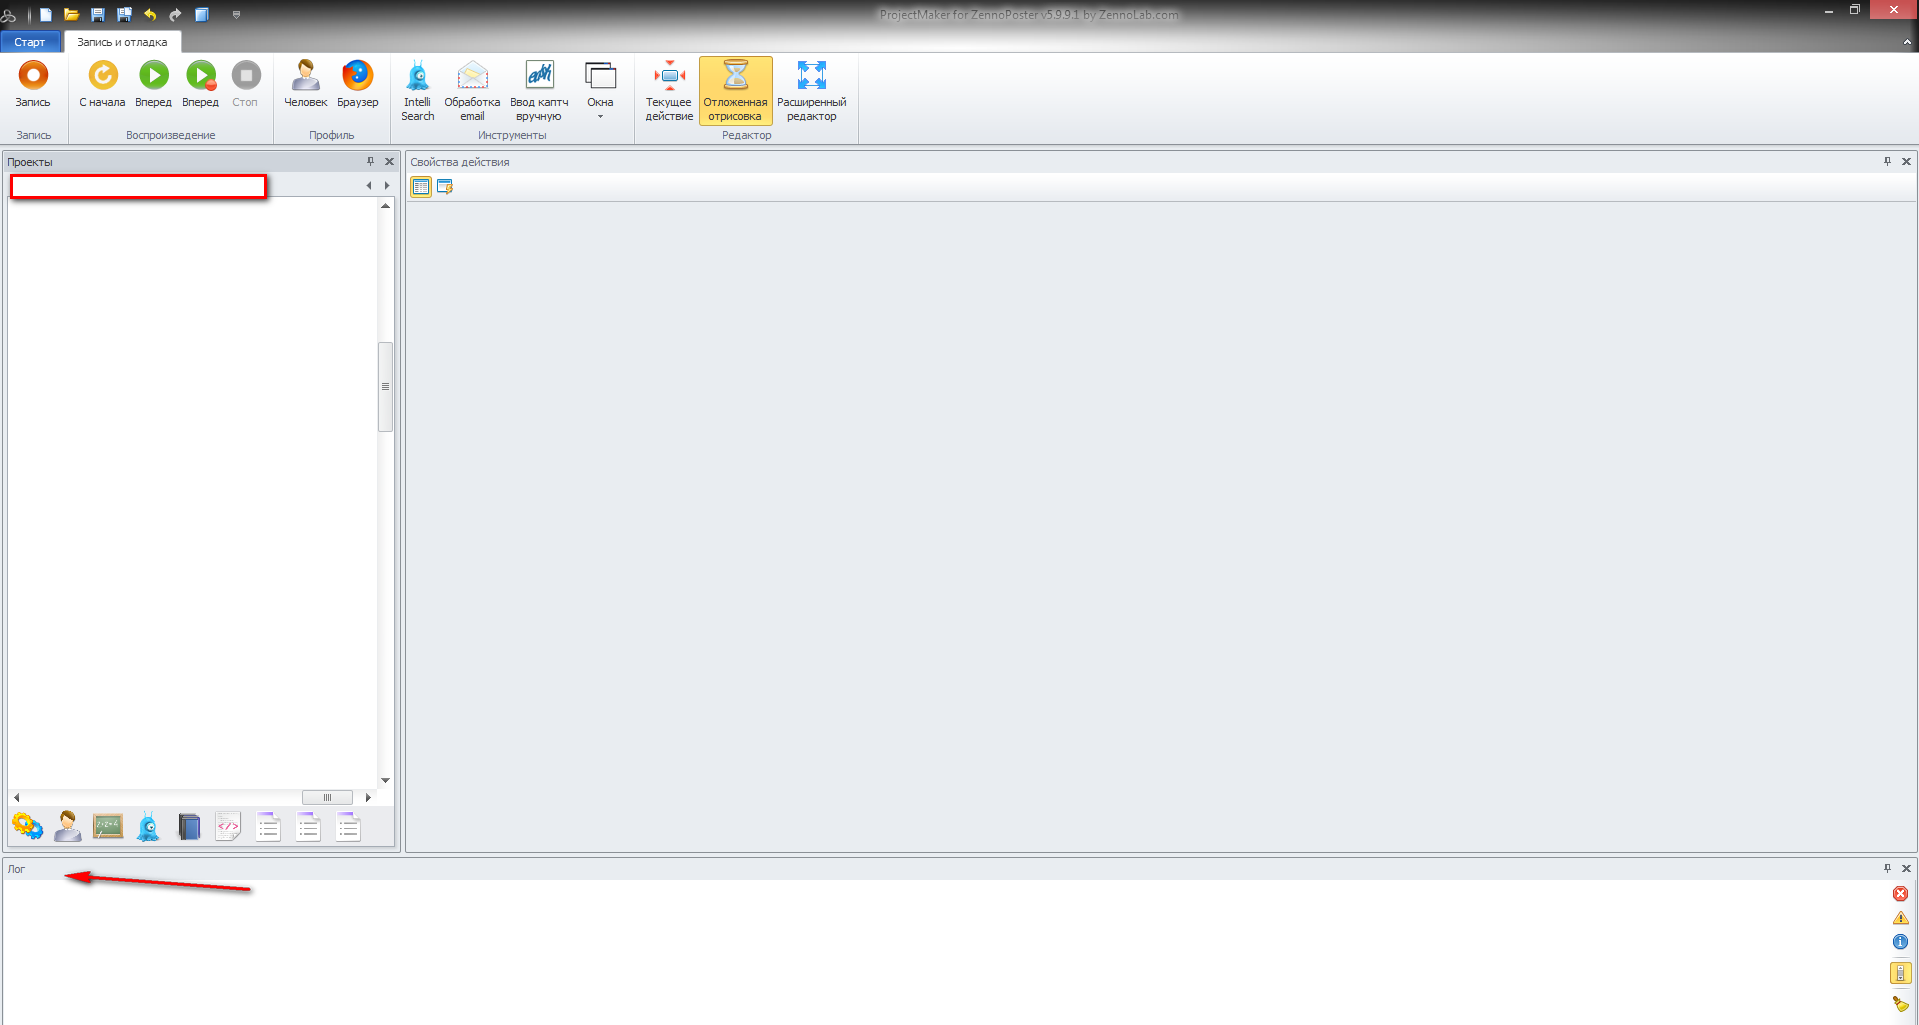
Task: Toggle error messages filter in the log
Action: 1900,894
